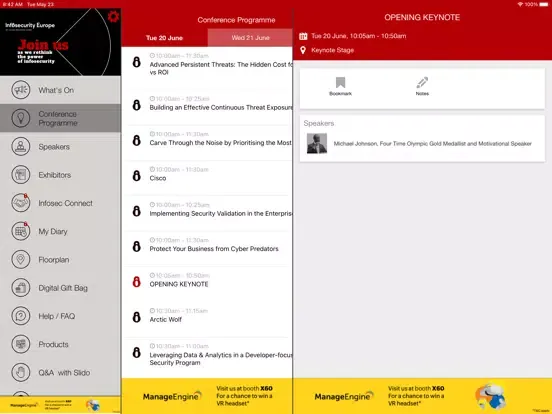
Task: Tap Michael Johnson's speaker photo
Action: coord(317,143)
